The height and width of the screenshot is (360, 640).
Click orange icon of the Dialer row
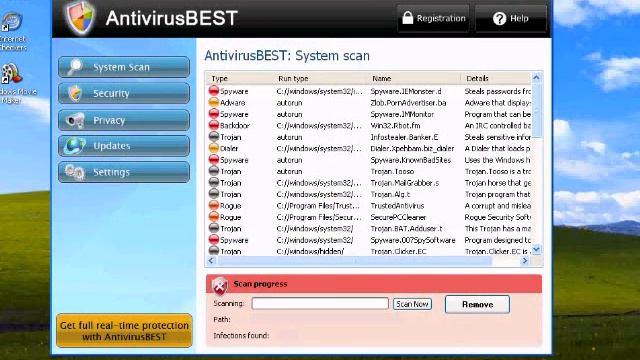point(213,148)
